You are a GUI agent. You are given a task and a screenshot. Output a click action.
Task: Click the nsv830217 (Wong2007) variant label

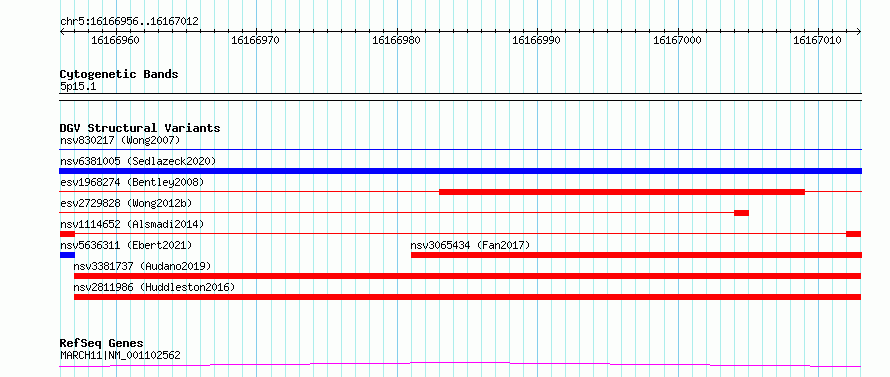[x=120, y=140]
